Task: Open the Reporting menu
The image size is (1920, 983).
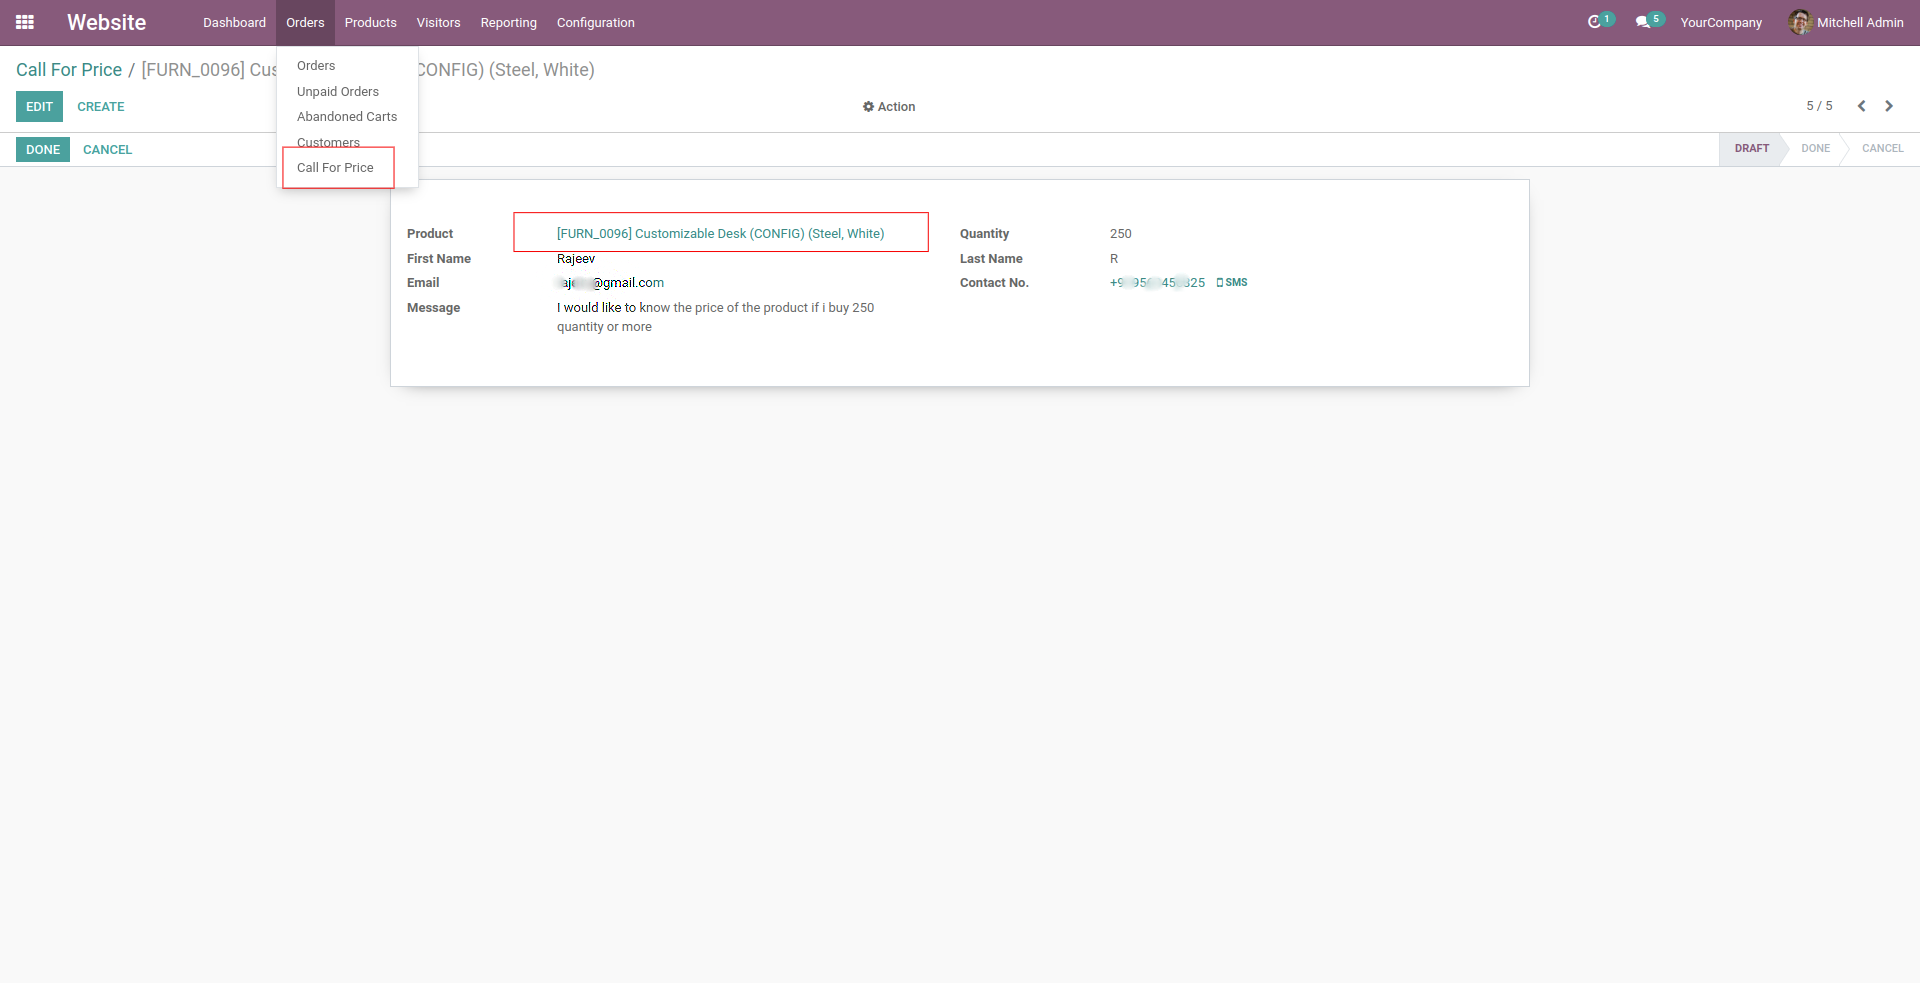Action: click(508, 22)
